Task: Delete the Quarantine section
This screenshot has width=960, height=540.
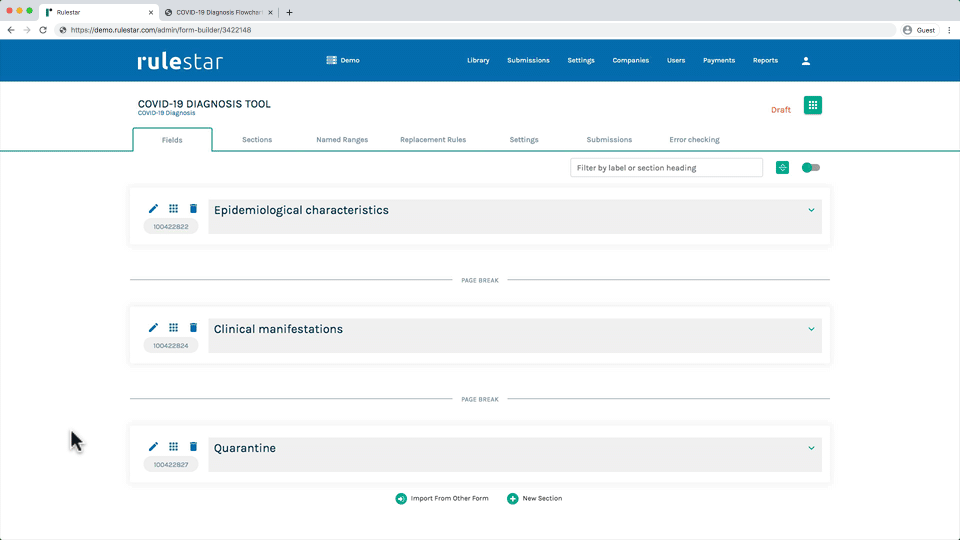Action: tap(193, 446)
